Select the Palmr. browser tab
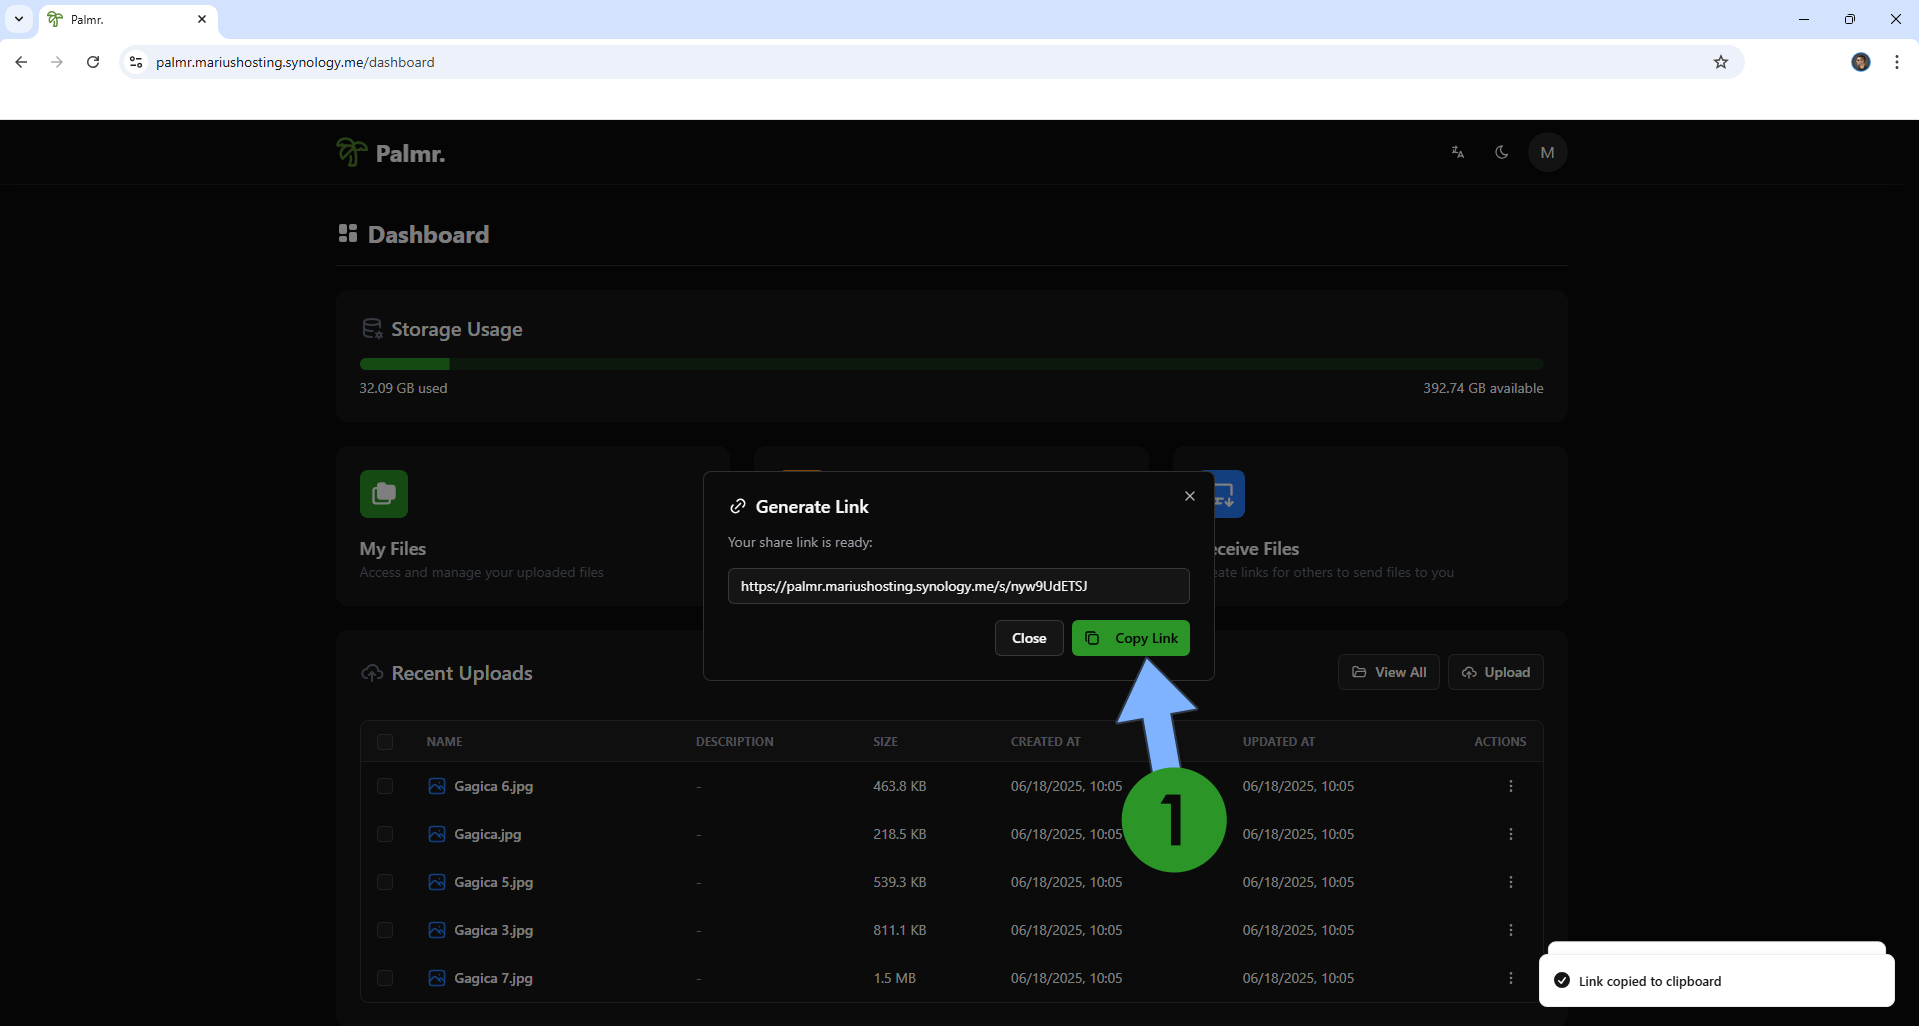Screen dimensions: 1919x1026 click(x=128, y=19)
